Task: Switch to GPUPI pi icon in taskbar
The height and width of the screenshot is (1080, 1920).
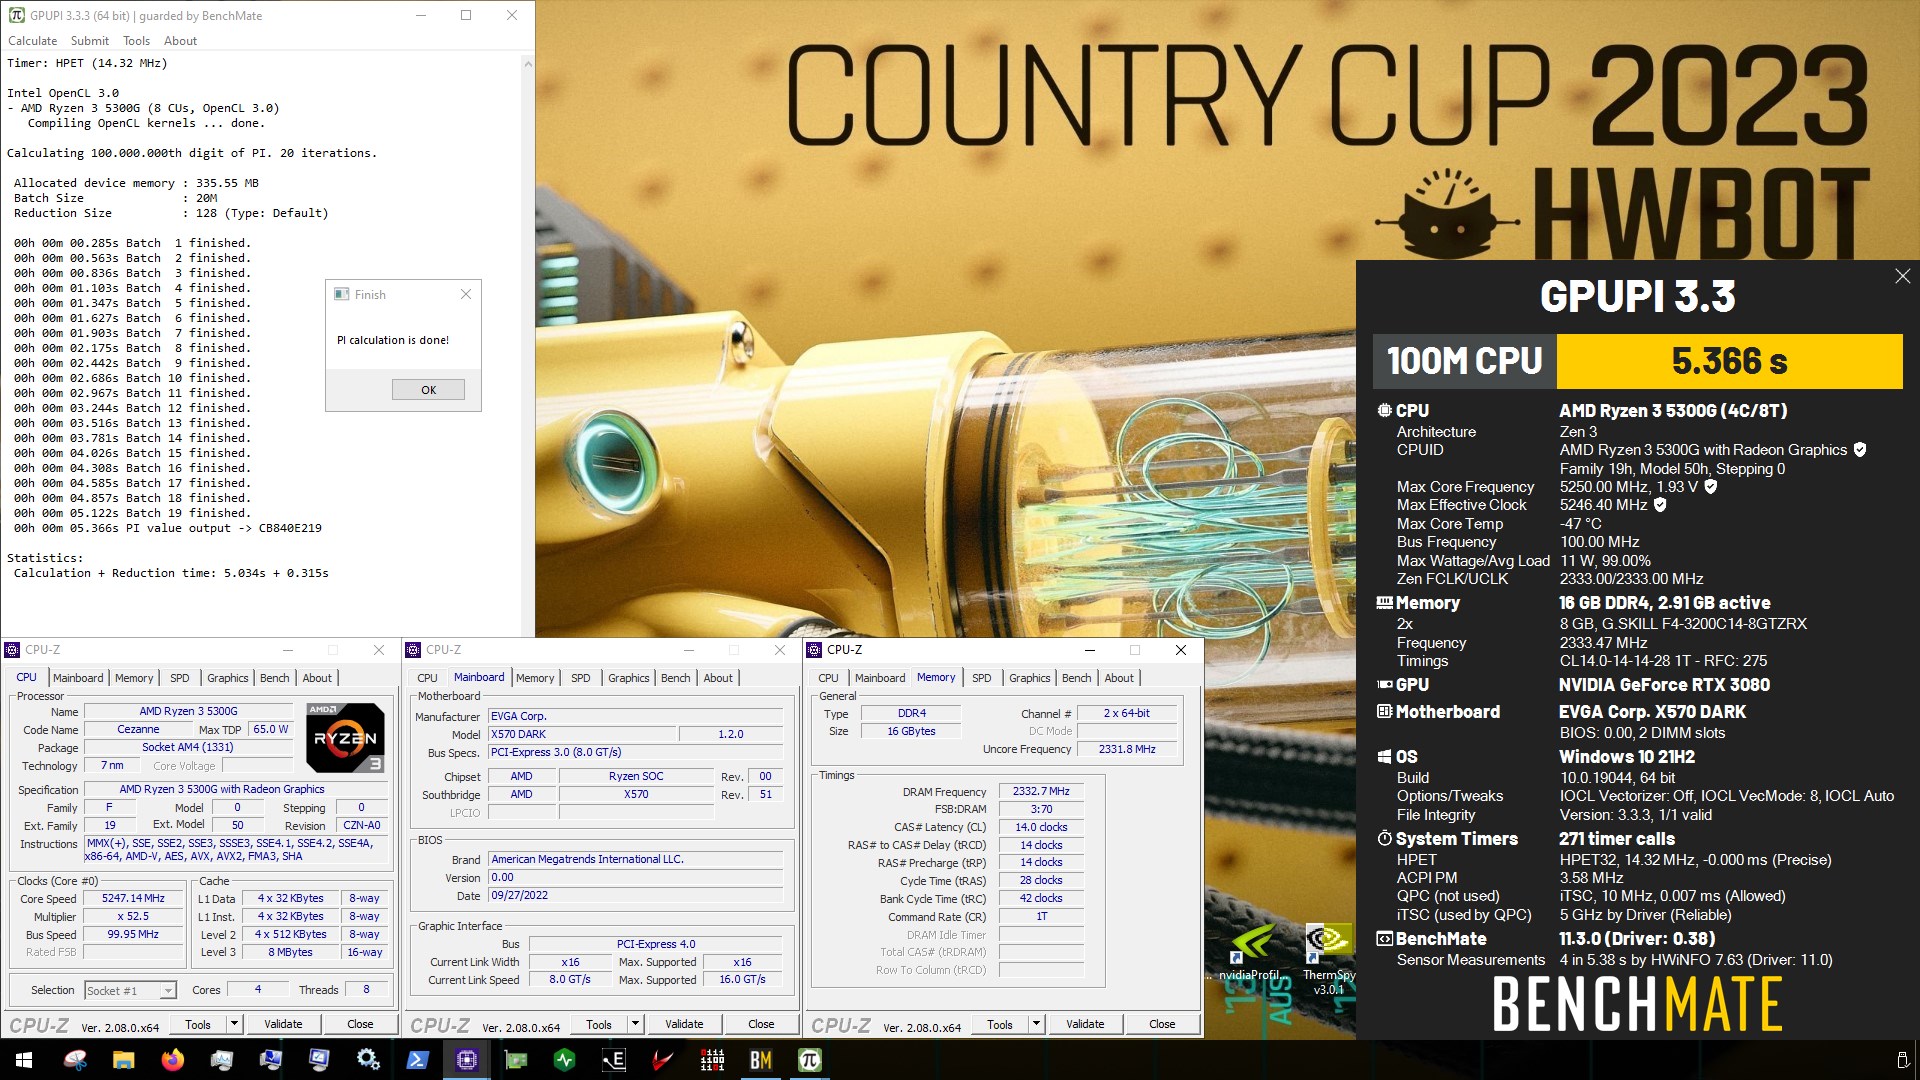Action: pos(810,1060)
